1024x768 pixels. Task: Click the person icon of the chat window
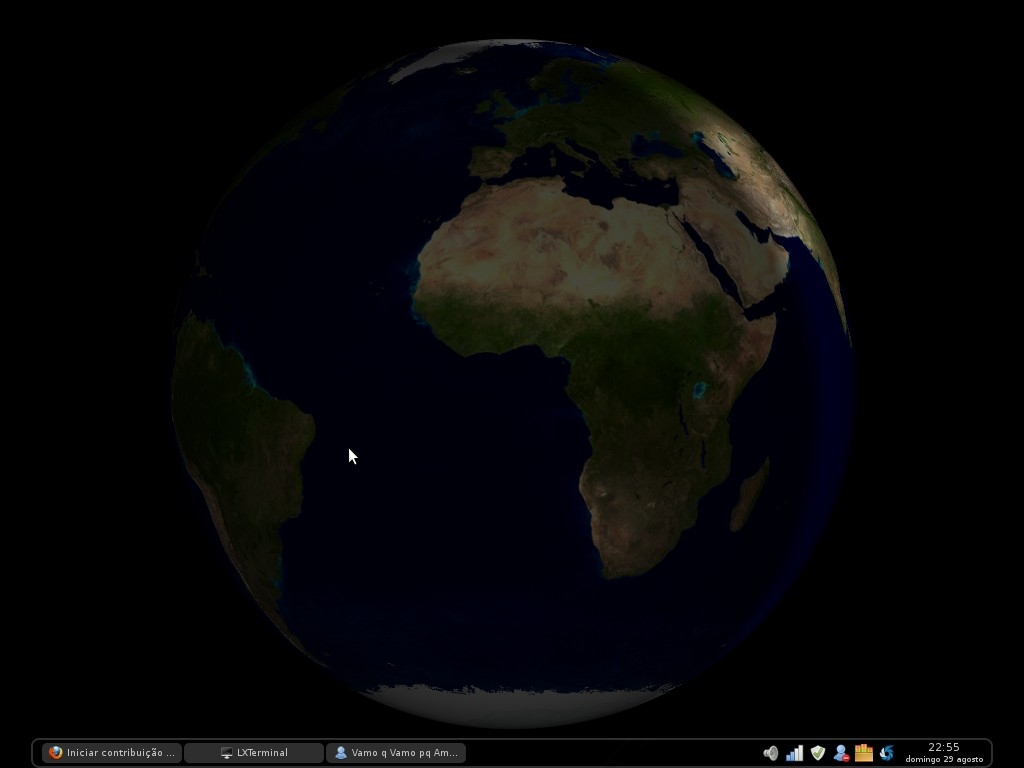[340, 752]
